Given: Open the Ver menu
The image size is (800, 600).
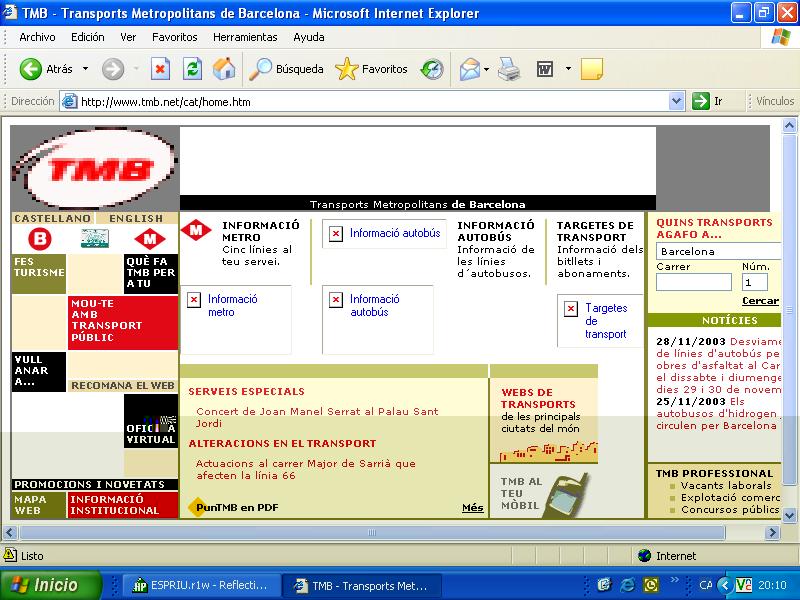Looking at the screenshot, I should tap(128, 37).
